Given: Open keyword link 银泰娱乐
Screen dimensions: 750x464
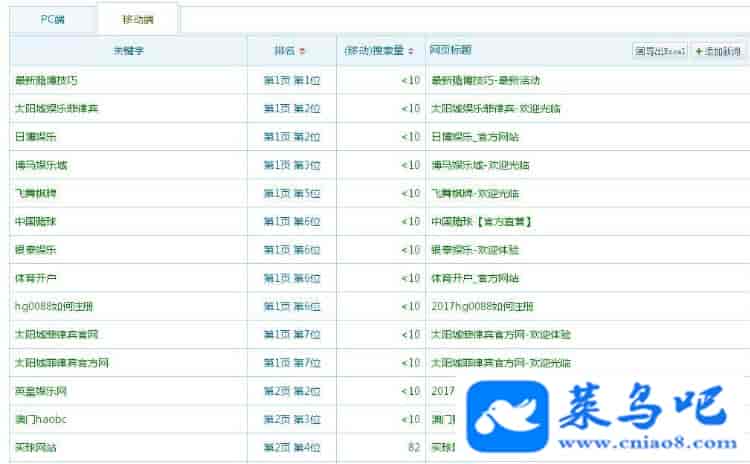Looking at the screenshot, I should (35, 249).
